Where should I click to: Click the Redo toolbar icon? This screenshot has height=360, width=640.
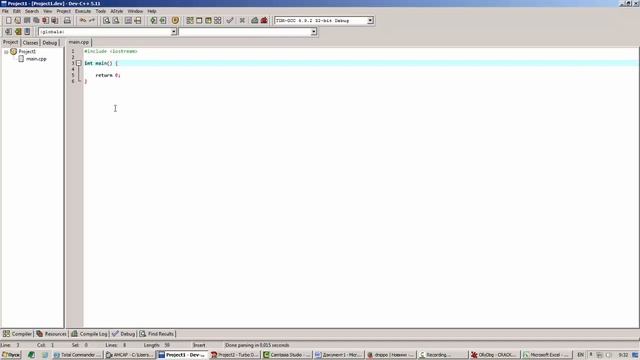point(92,20)
